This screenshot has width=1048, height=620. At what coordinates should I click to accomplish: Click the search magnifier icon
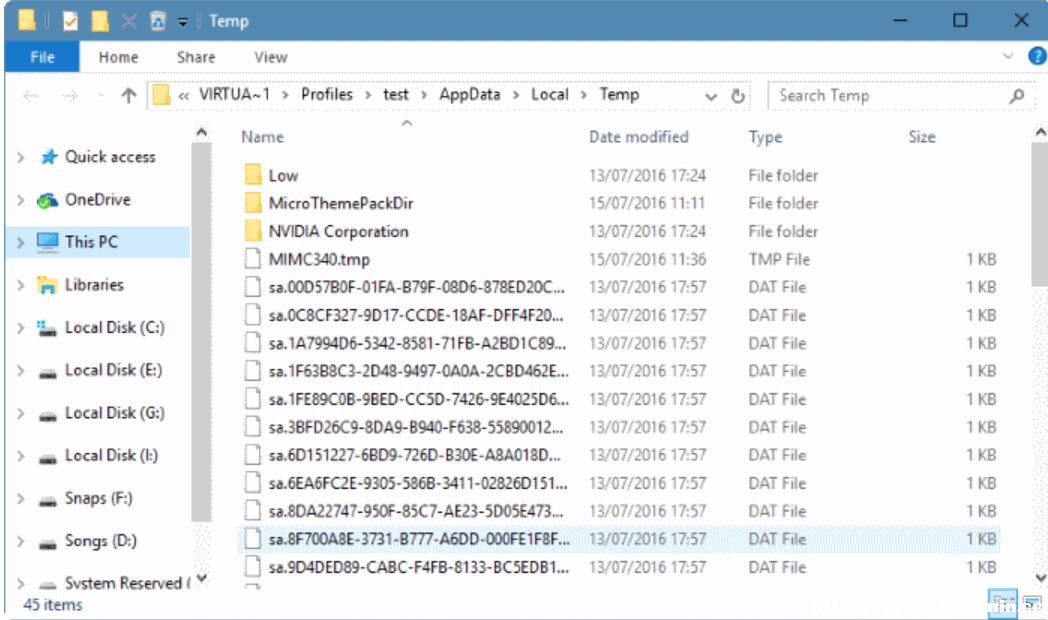[x=1017, y=96]
